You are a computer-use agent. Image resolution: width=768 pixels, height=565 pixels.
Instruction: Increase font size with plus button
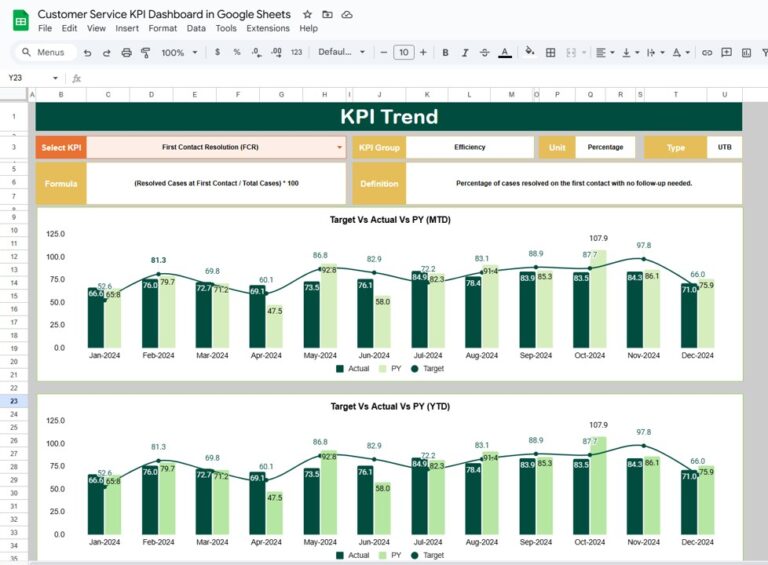tap(423, 52)
